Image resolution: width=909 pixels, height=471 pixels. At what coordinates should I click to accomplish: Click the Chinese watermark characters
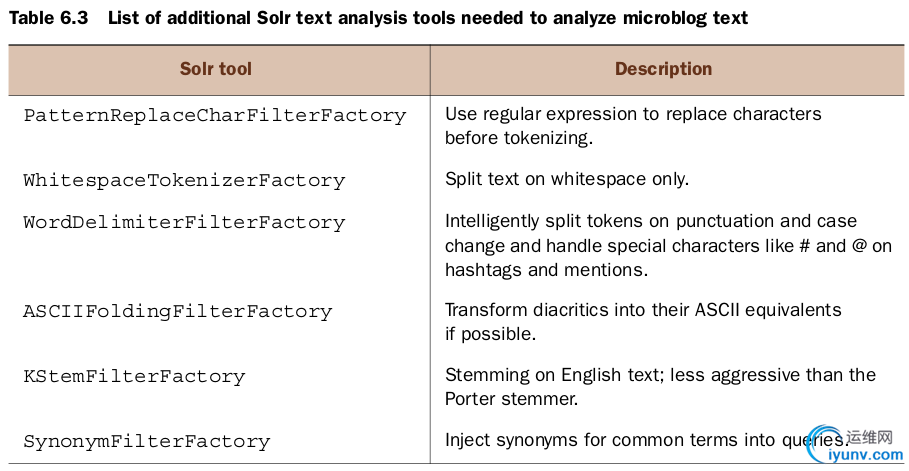869,437
